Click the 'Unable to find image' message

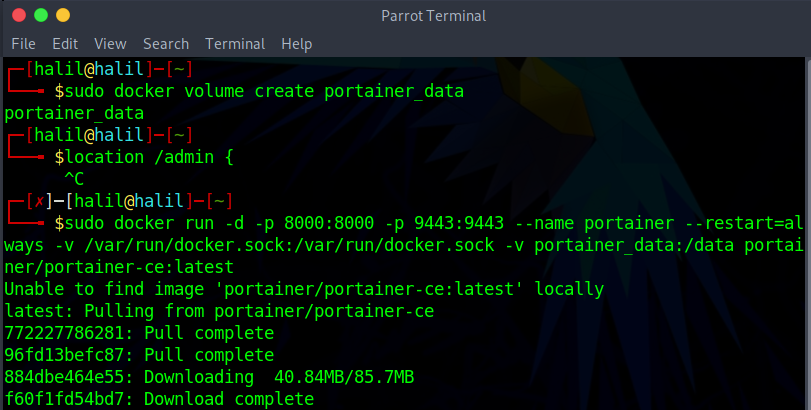coord(304,289)
